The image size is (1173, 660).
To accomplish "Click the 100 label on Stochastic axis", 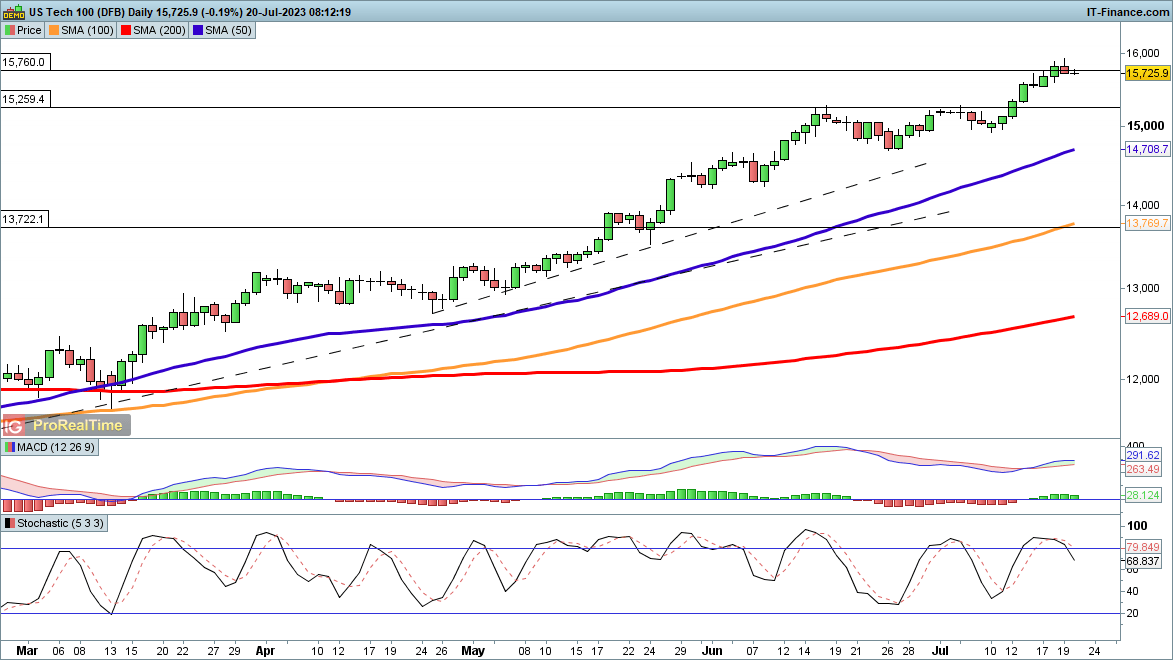I will click(x=1137, y=526).
